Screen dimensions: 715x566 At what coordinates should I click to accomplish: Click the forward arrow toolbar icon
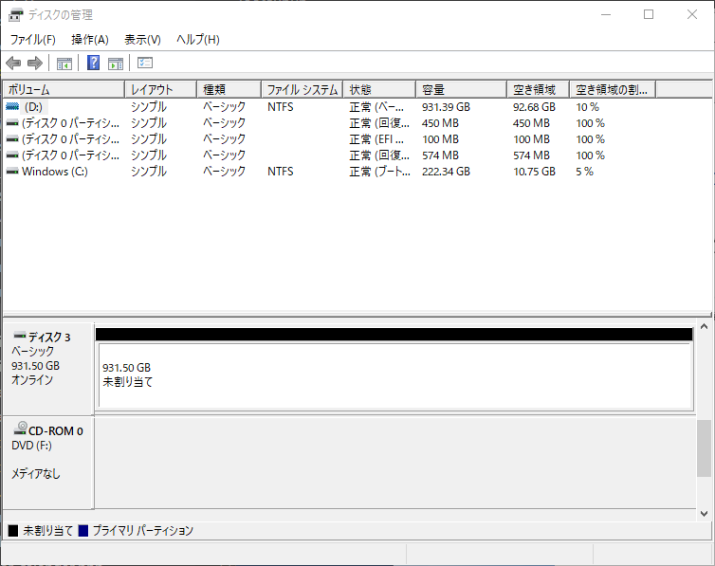[35, 63]
